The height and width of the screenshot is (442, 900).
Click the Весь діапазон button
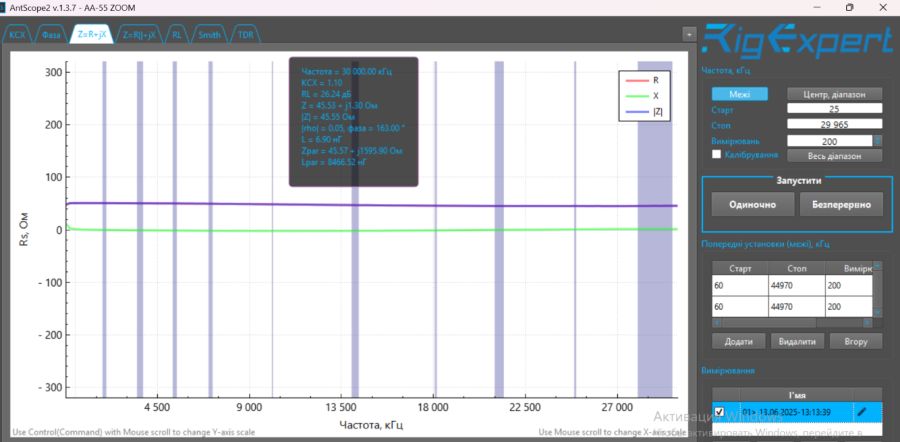pyautogui.click(x=835, y=156)
